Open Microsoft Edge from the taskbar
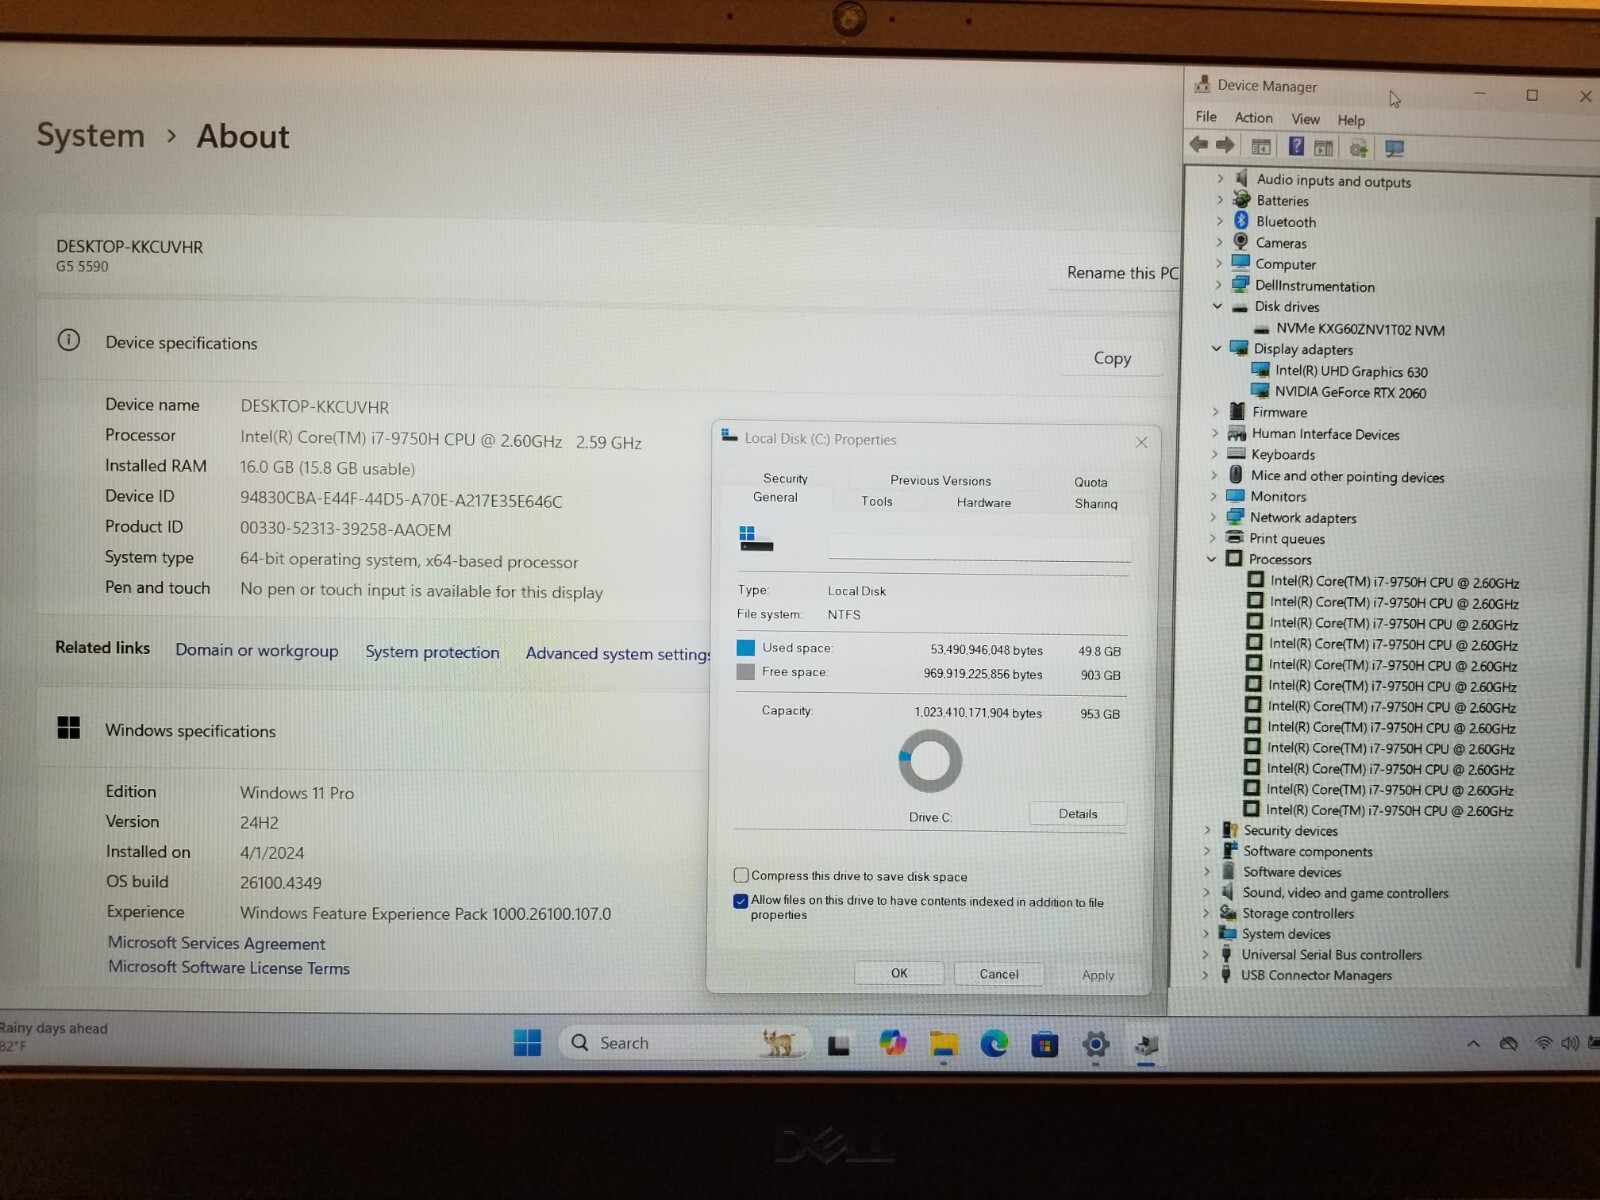This screenshot has width=1600, height=1200. [994, 1045]
